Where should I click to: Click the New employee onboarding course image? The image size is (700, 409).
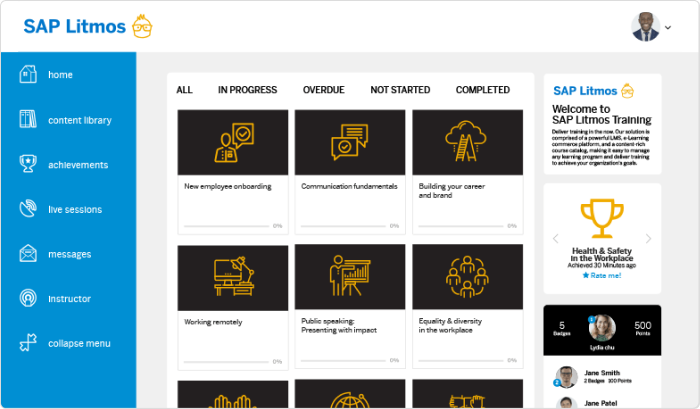(233, 142)
